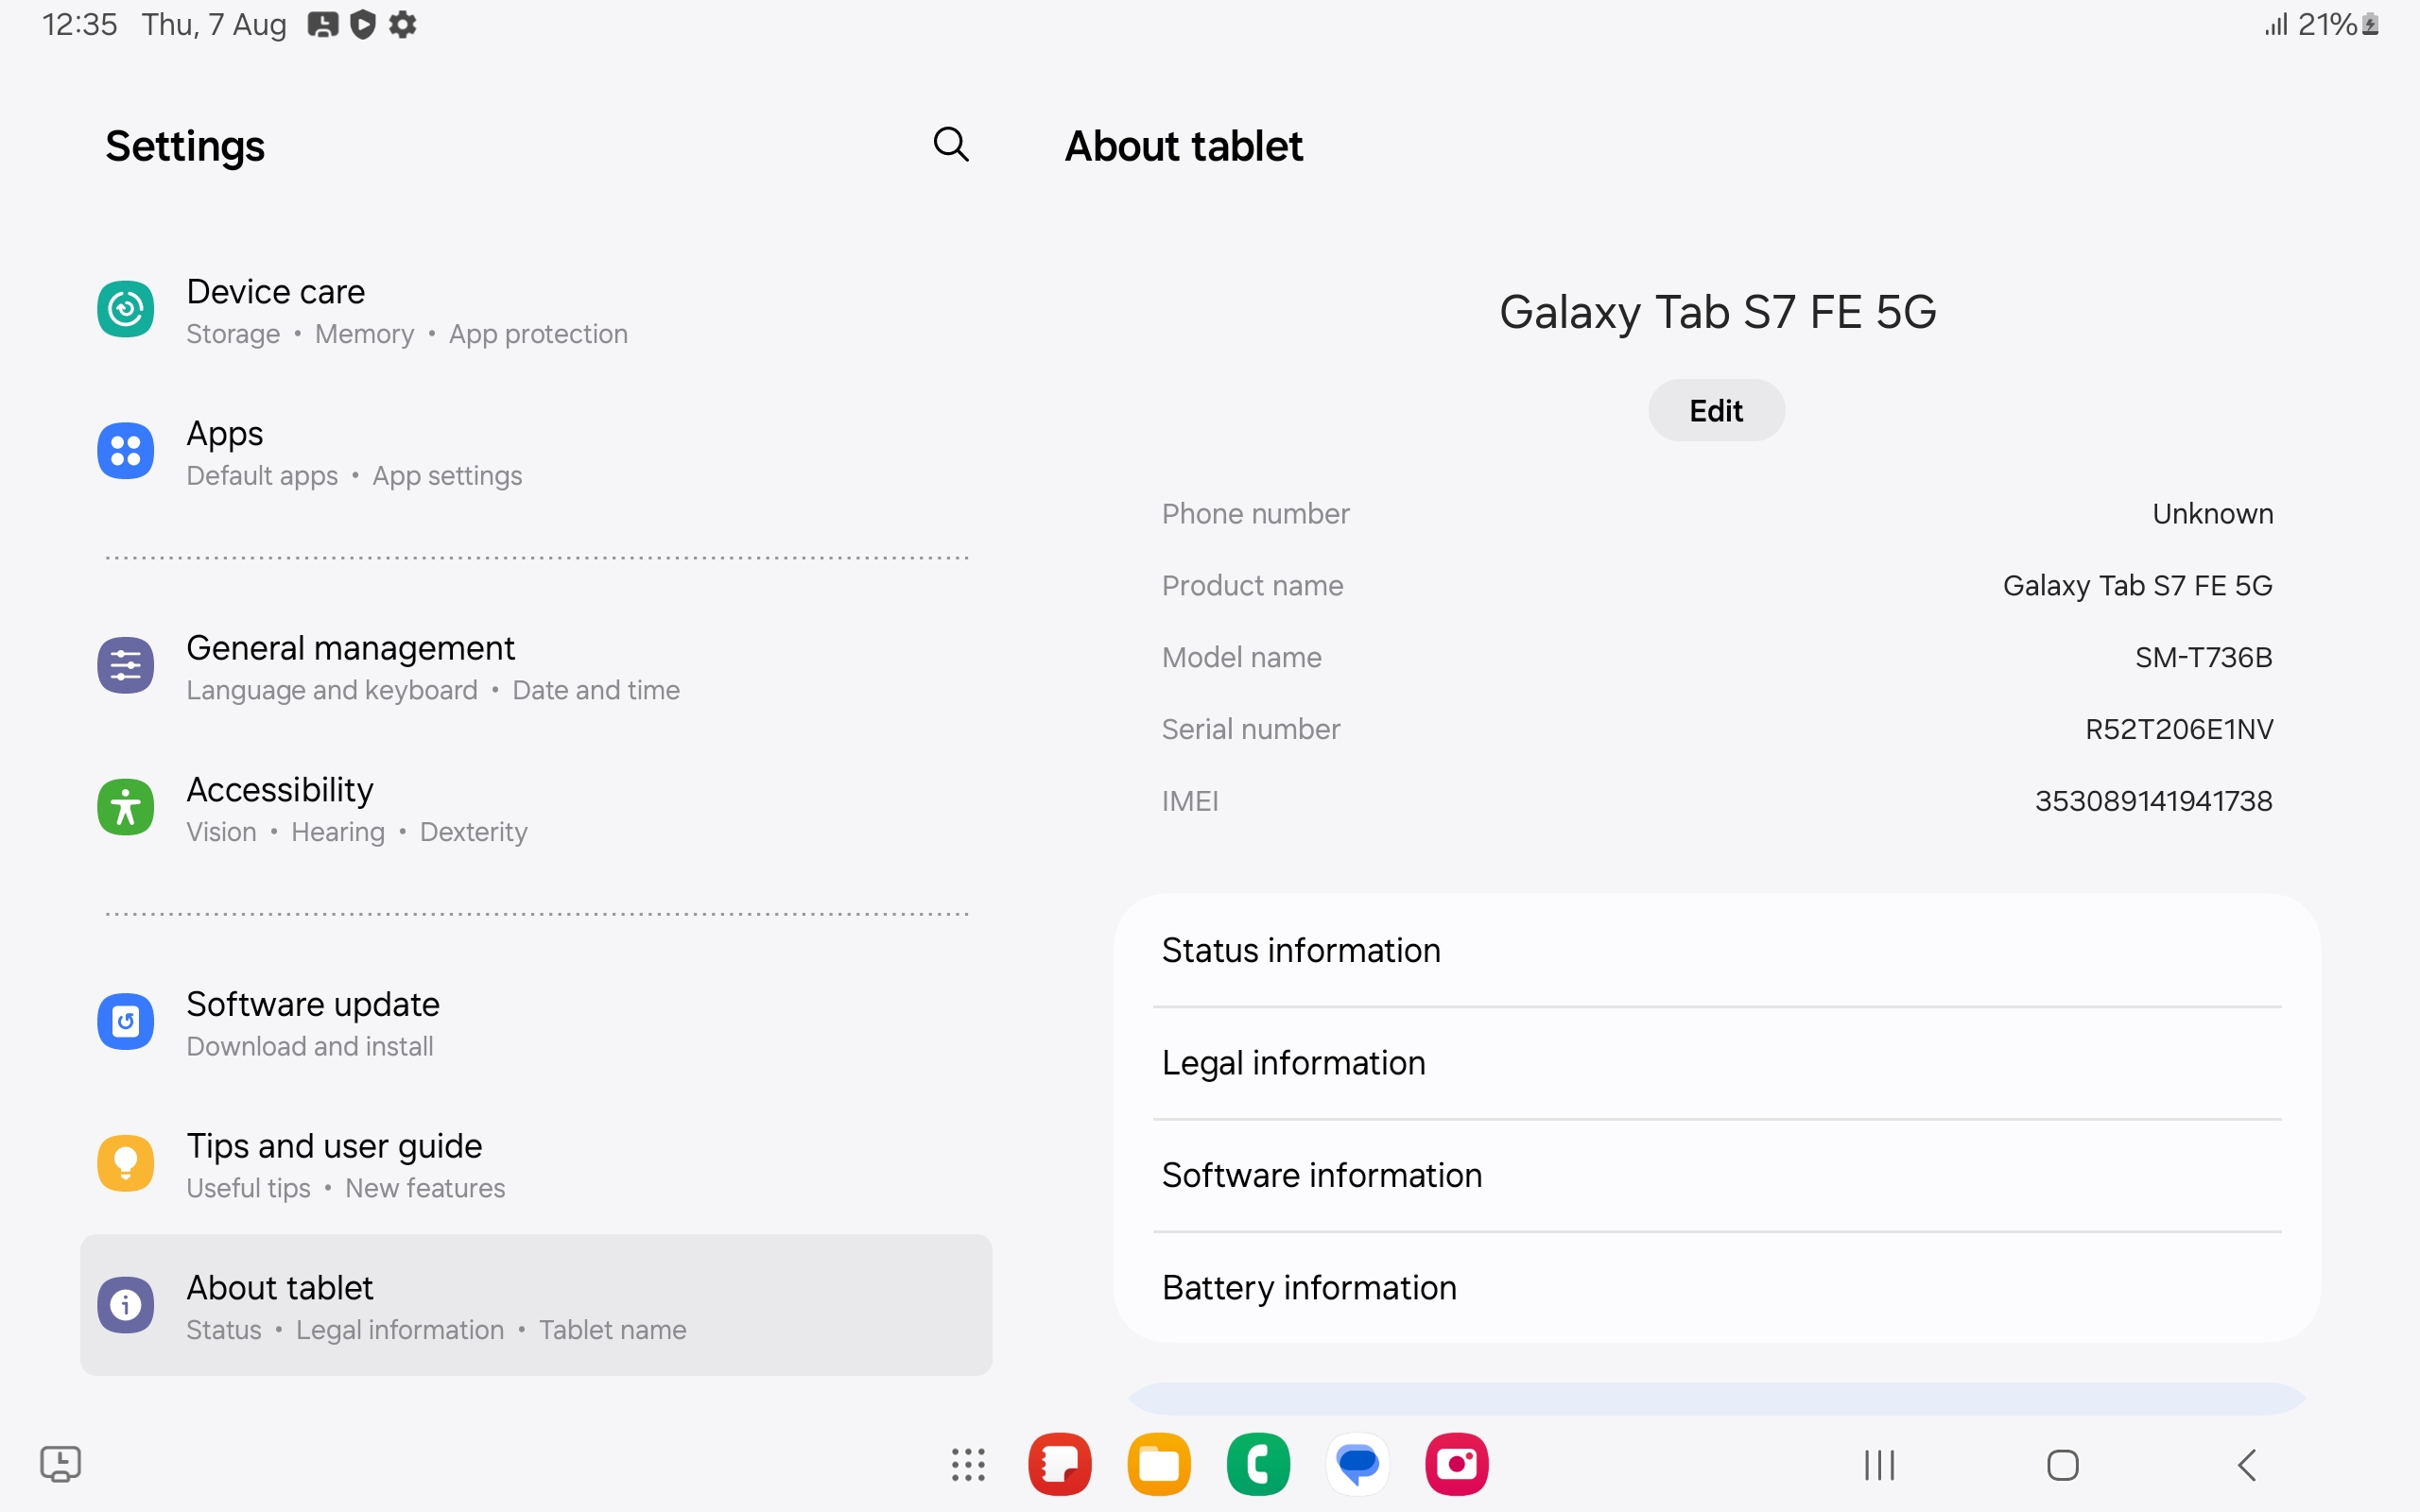This screenshot has width=2420, height=1512.
Task: Select About tablet in sidebar
Action: coord(536,1305)
